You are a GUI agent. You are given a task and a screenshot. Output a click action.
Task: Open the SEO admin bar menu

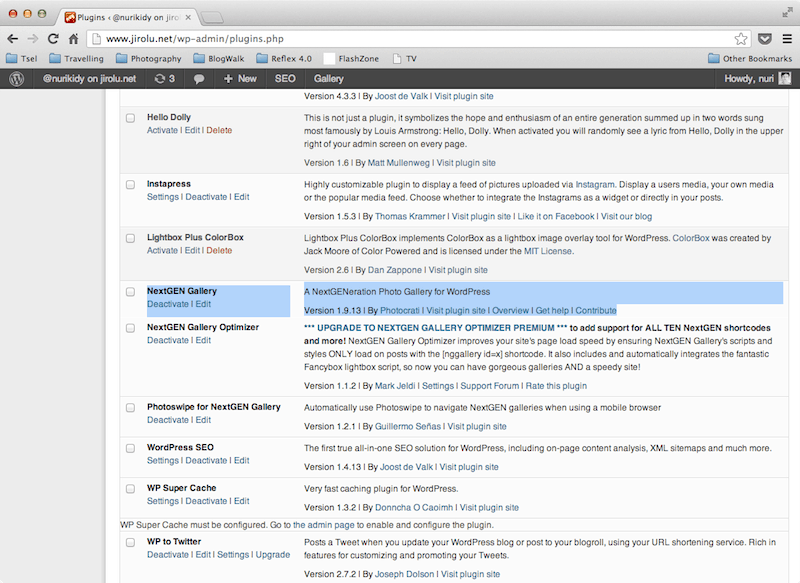tap(285, 78)
